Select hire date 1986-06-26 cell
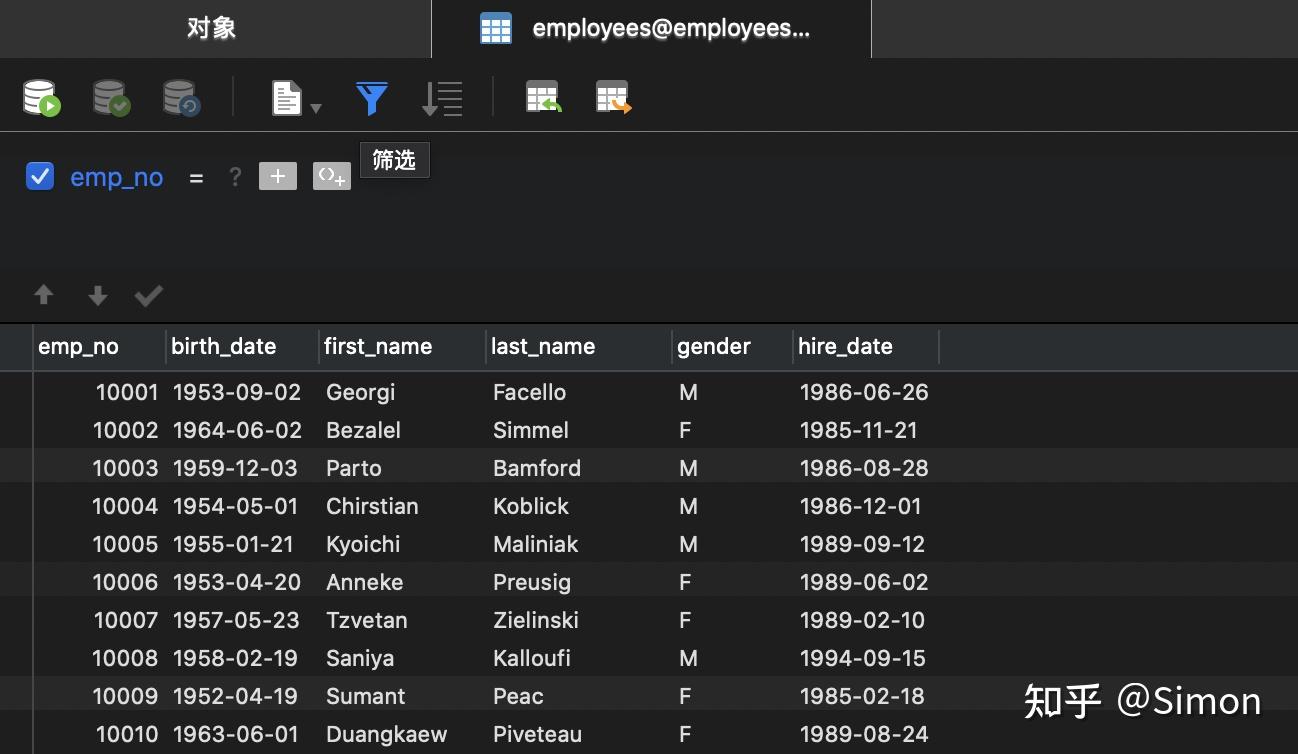Image resolution: width=1298 pixels, height=754 pixels. [866, 392]
